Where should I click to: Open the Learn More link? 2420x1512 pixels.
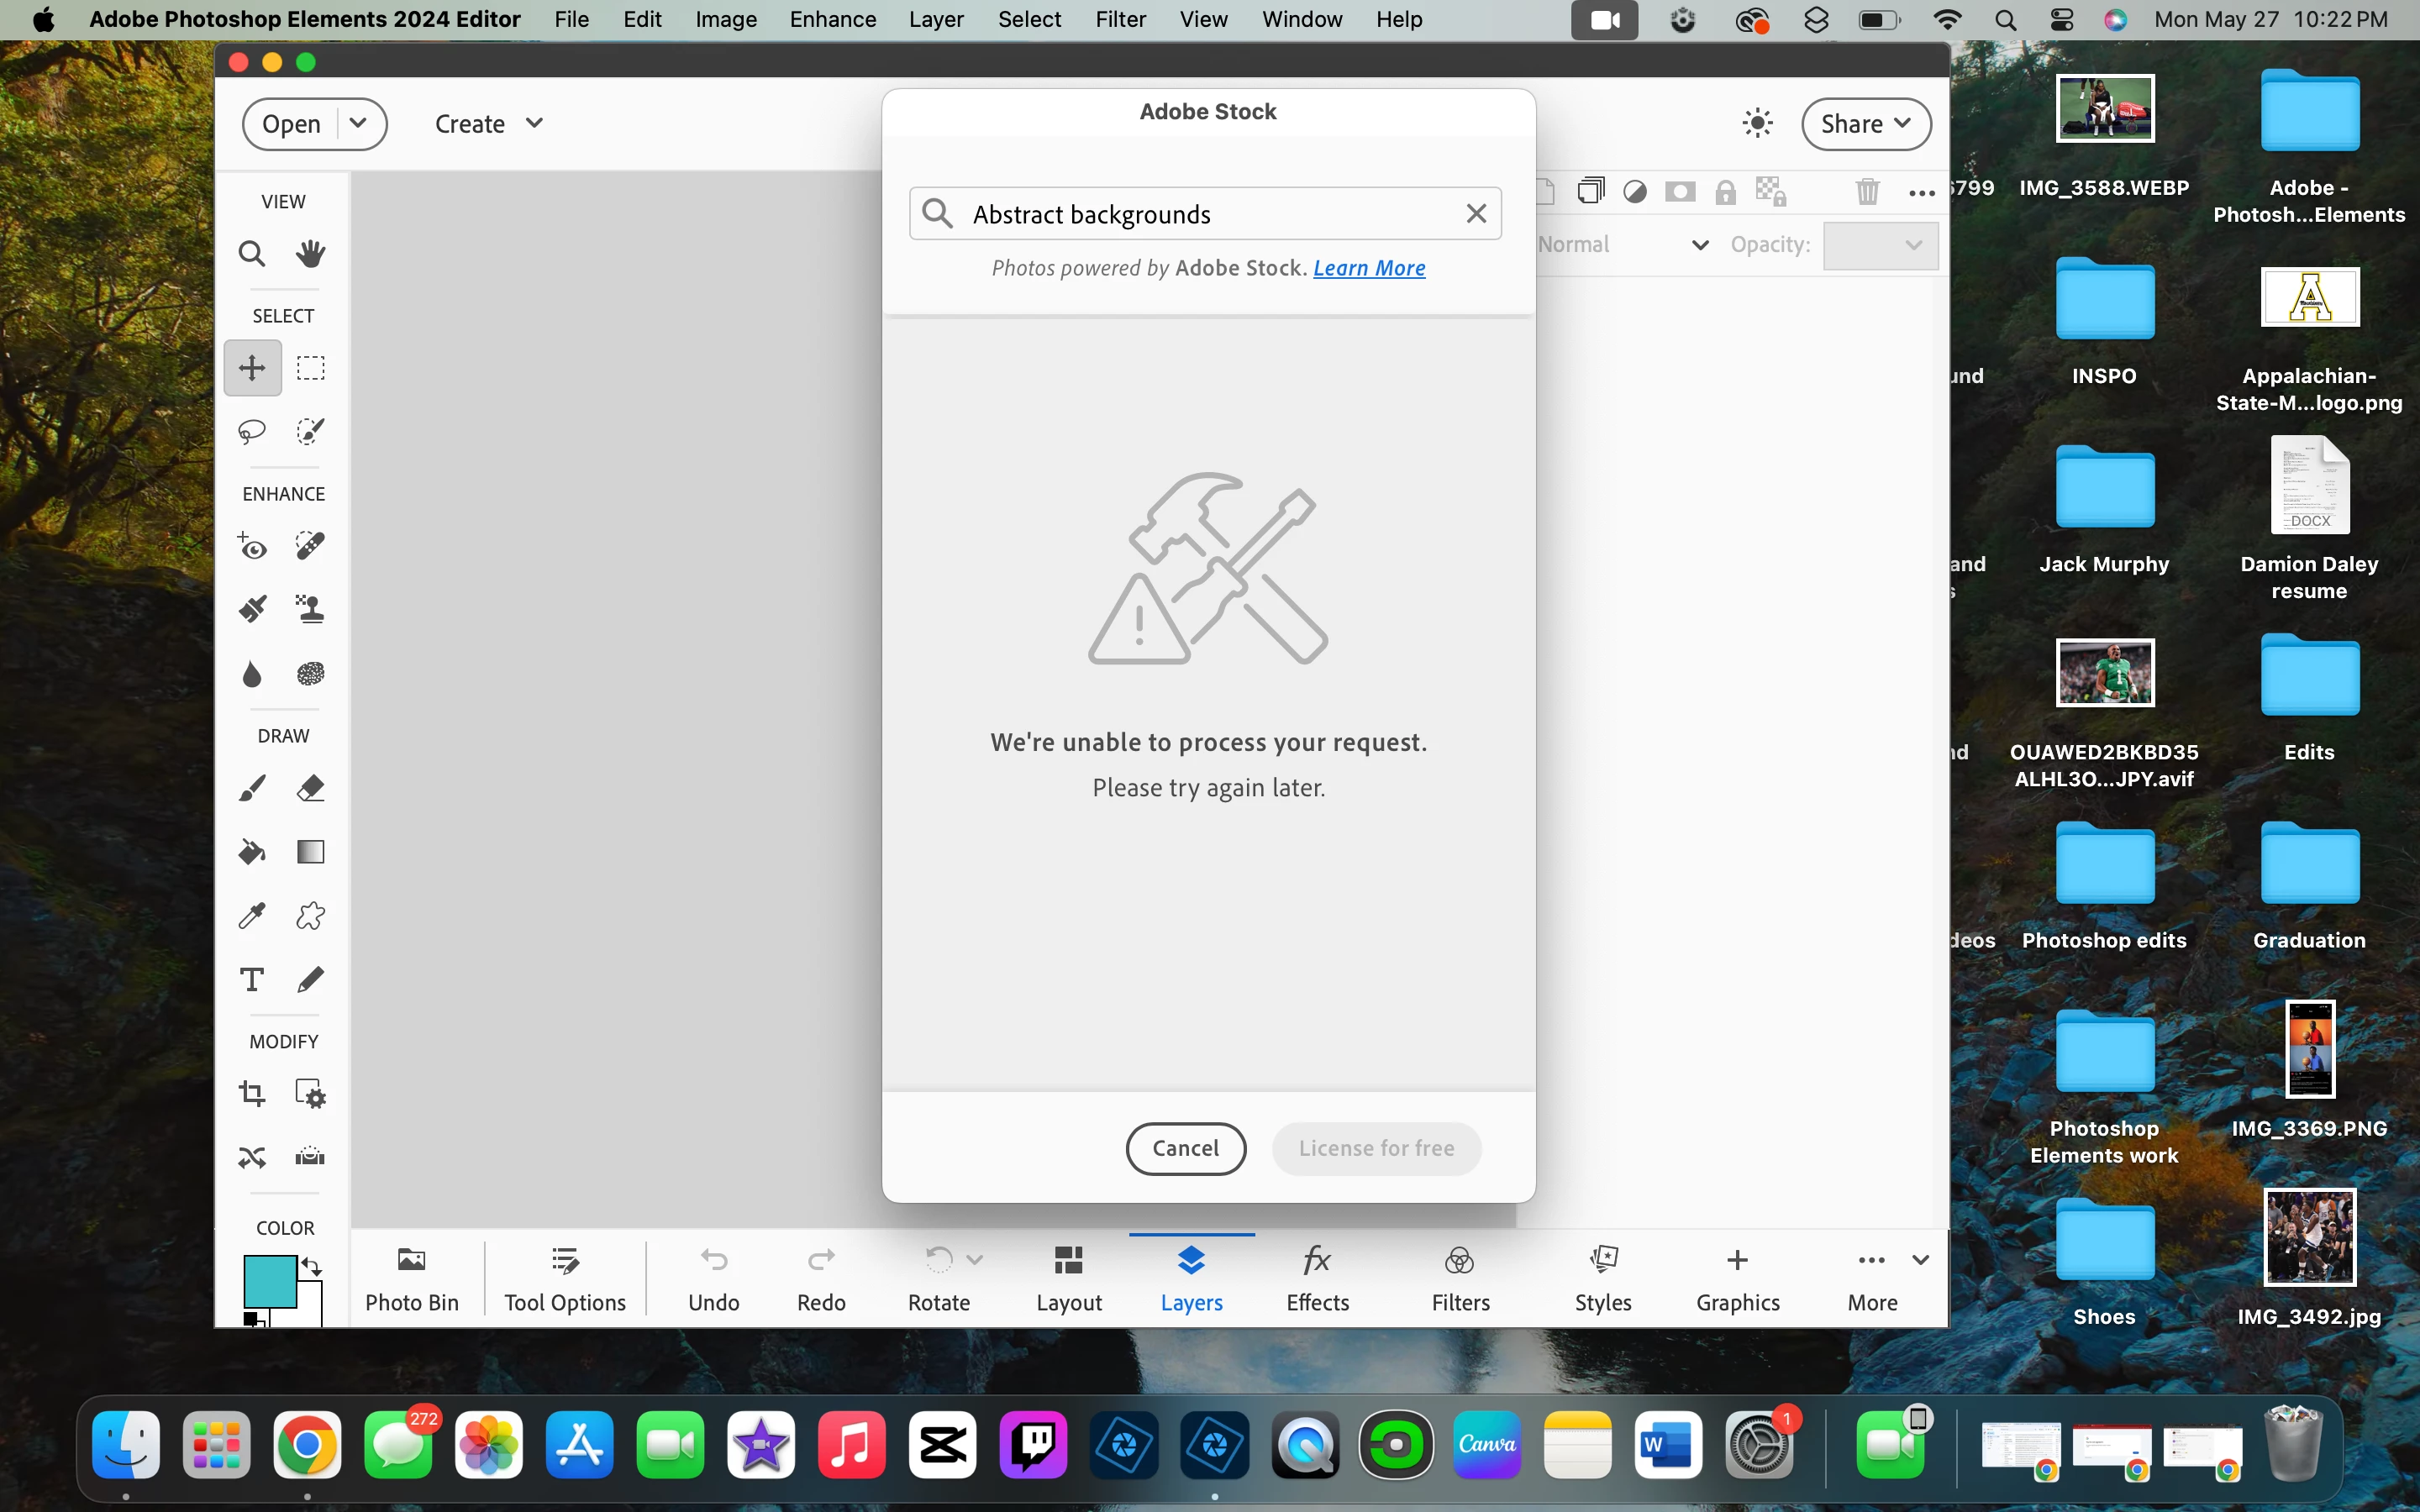tap(1369, 268)
